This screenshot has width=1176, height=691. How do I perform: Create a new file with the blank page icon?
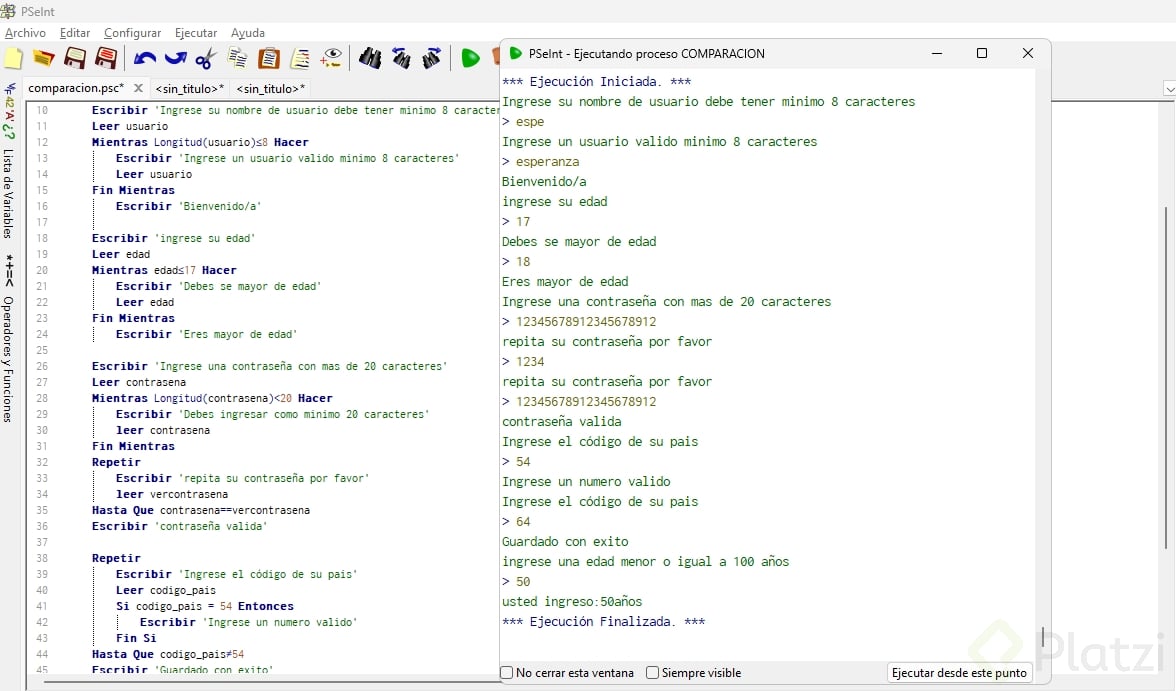pyautogui.click(x=14, y=58)
